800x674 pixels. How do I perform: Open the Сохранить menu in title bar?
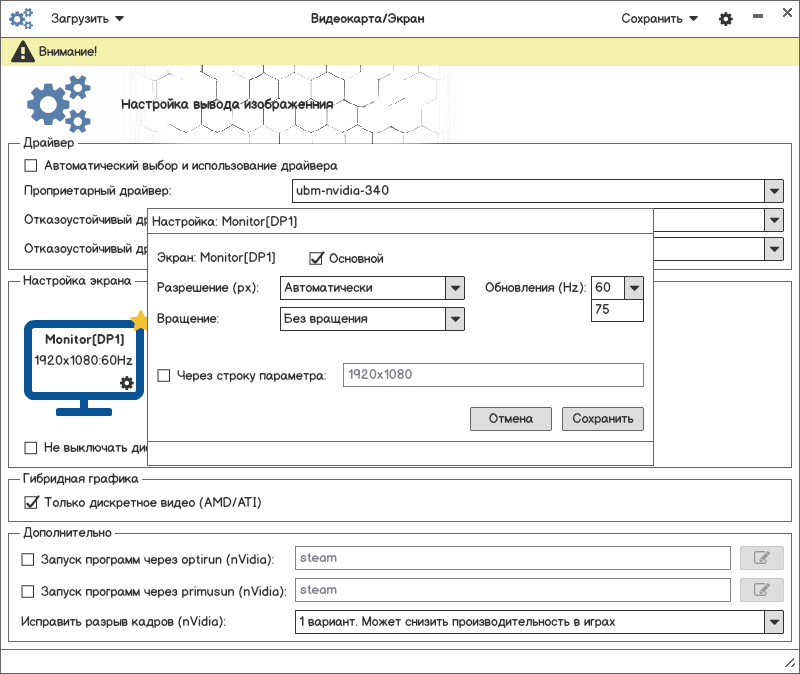[x=659, y=18]
